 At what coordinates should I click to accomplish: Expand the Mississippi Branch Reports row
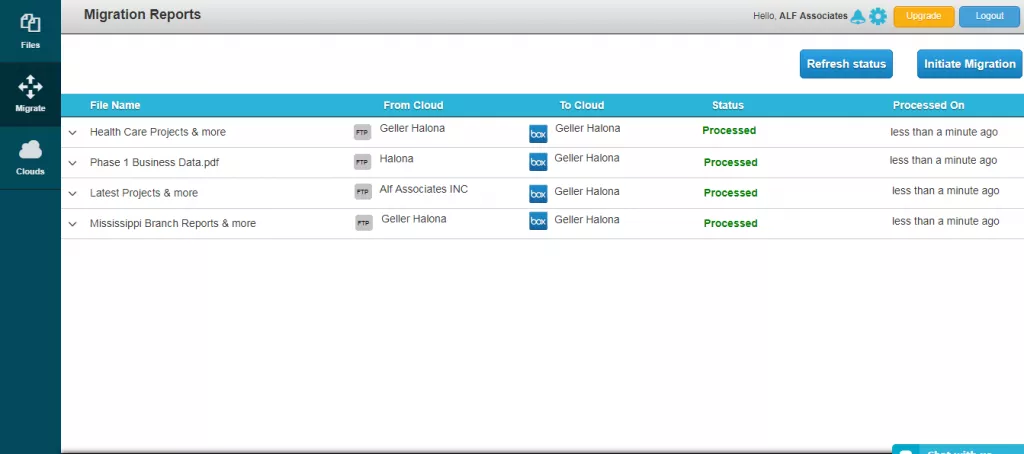pos(72,224)
